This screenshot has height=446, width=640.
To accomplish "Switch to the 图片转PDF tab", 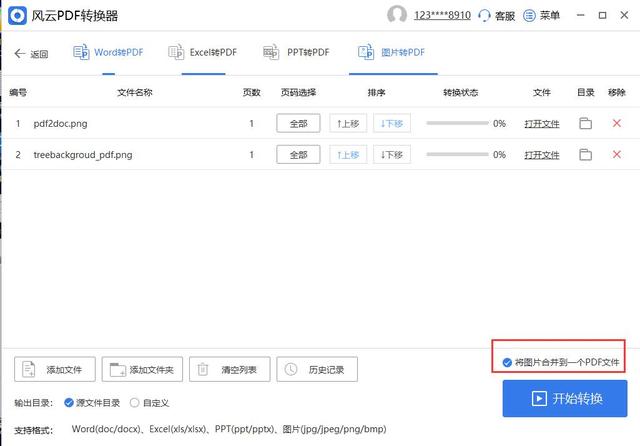I will [x=392, y=53].
